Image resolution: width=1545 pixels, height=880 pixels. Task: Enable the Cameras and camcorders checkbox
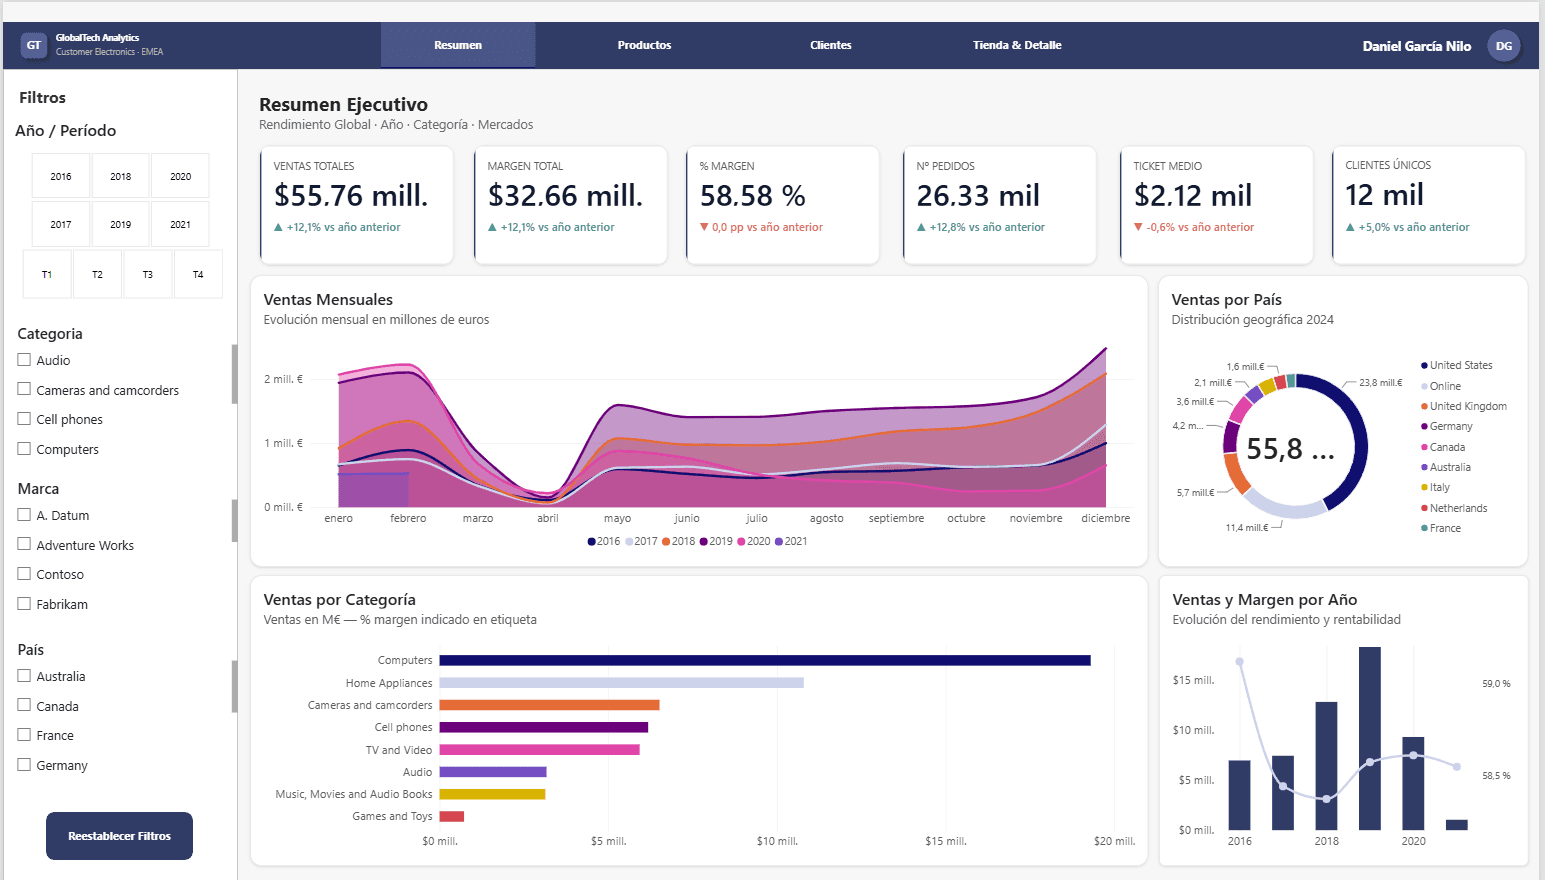24,390
